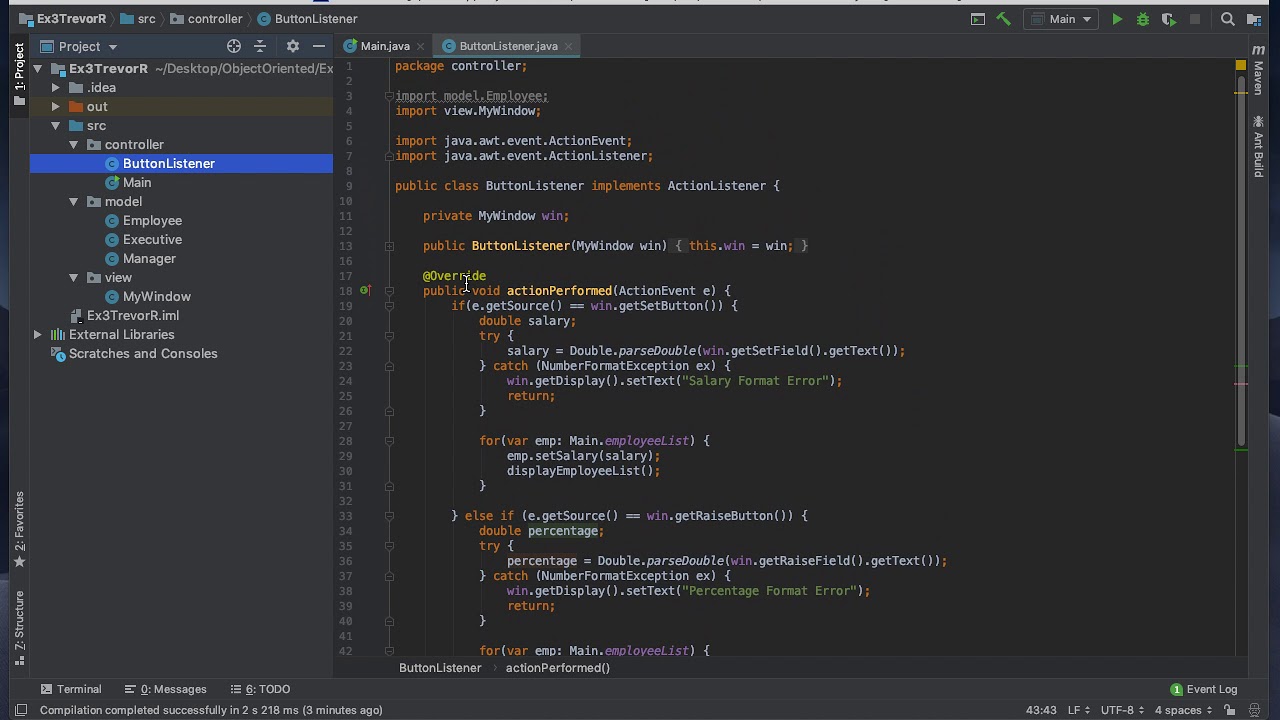Build project with the hammer icon

[x=1004, y=19]
